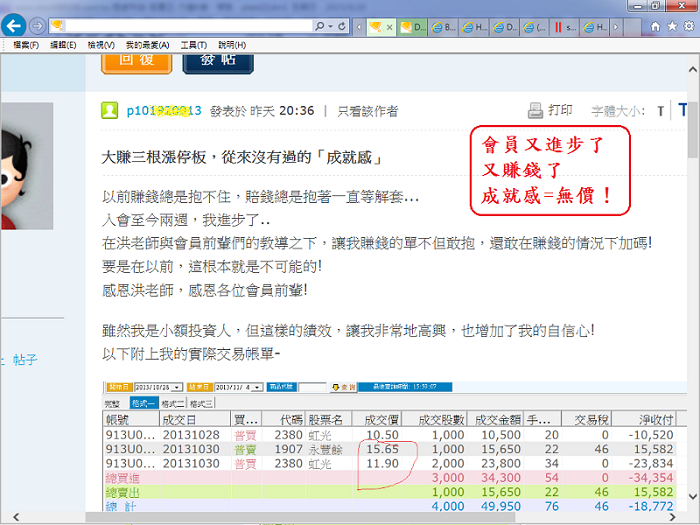Open the 說明(H) menu
The width and height of the screenshot is (700, 525).
coord(232,45)
